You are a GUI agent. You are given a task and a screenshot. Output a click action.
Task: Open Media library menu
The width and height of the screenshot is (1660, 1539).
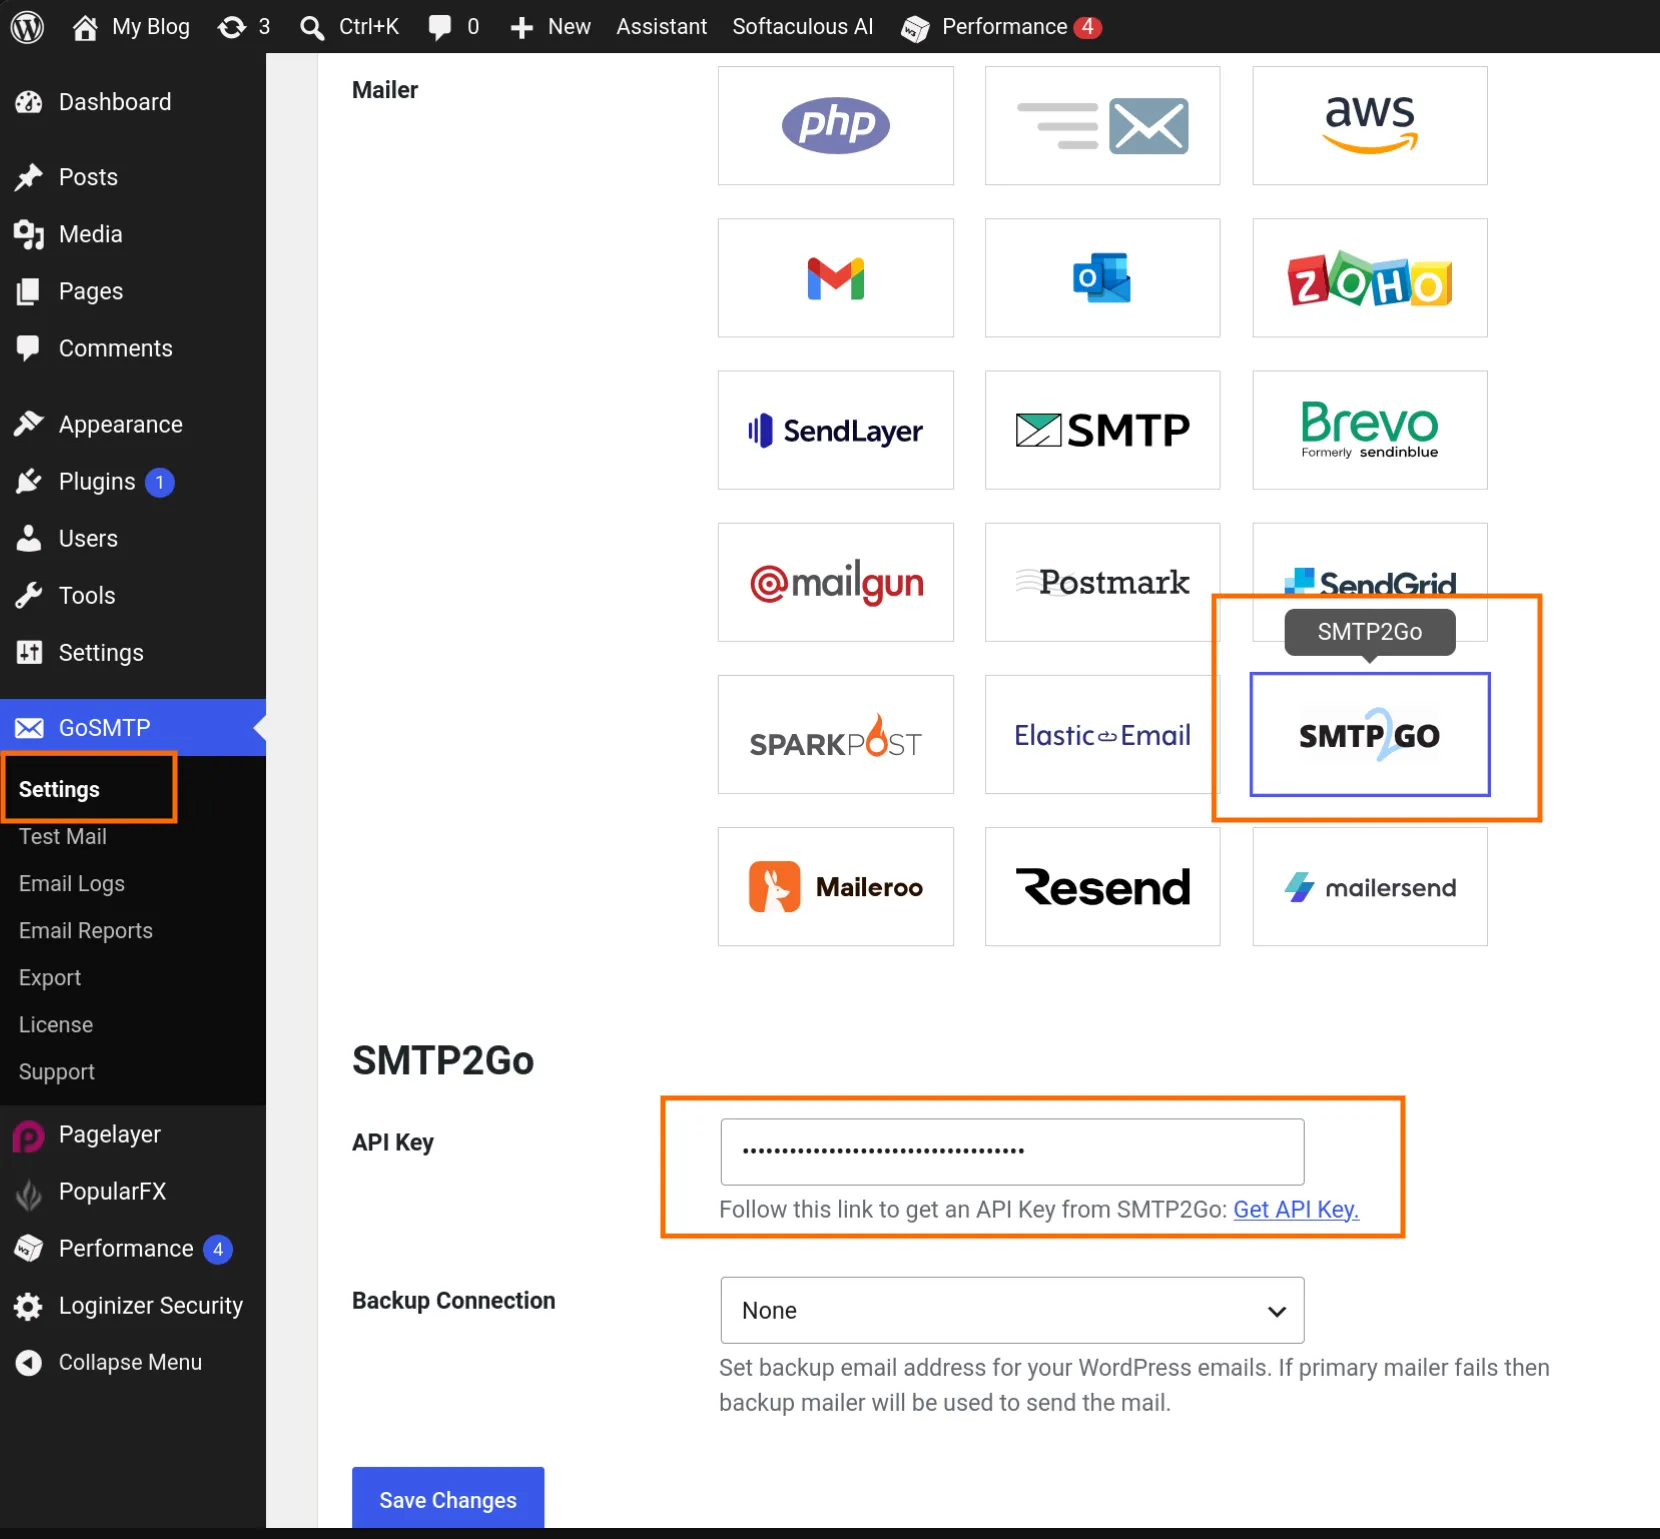tap(133, 234)
